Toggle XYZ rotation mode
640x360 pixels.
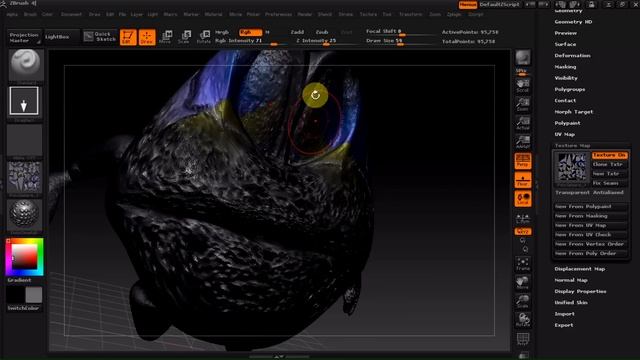[522, 231]
